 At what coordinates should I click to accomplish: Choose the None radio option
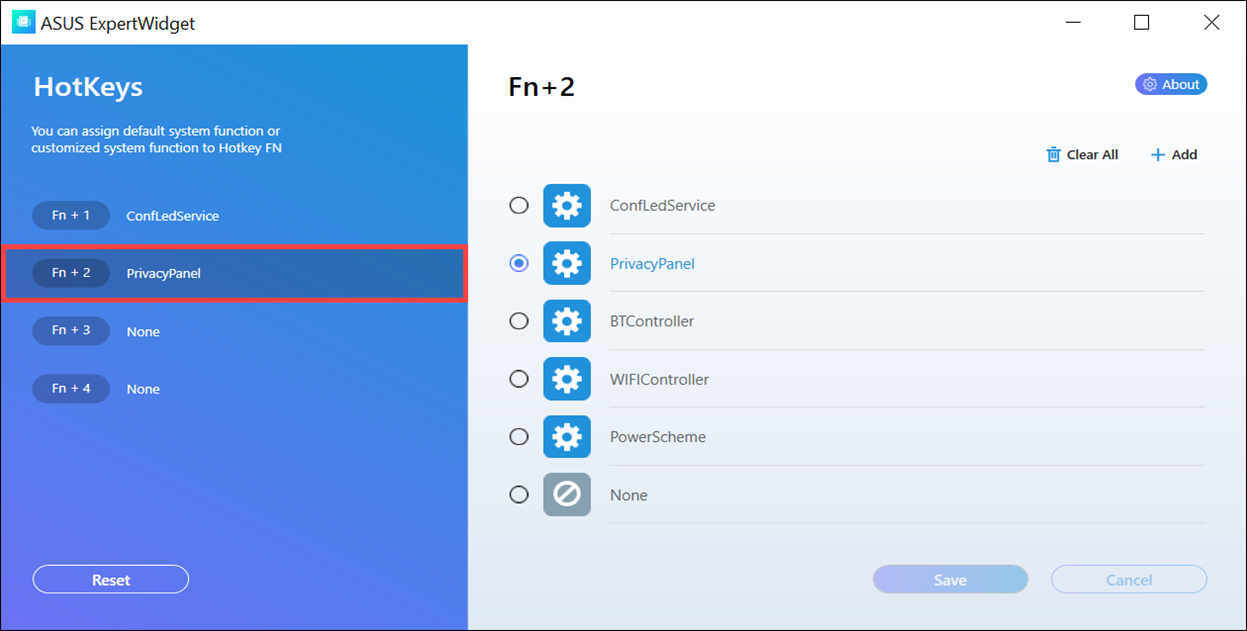coord(519,494)
